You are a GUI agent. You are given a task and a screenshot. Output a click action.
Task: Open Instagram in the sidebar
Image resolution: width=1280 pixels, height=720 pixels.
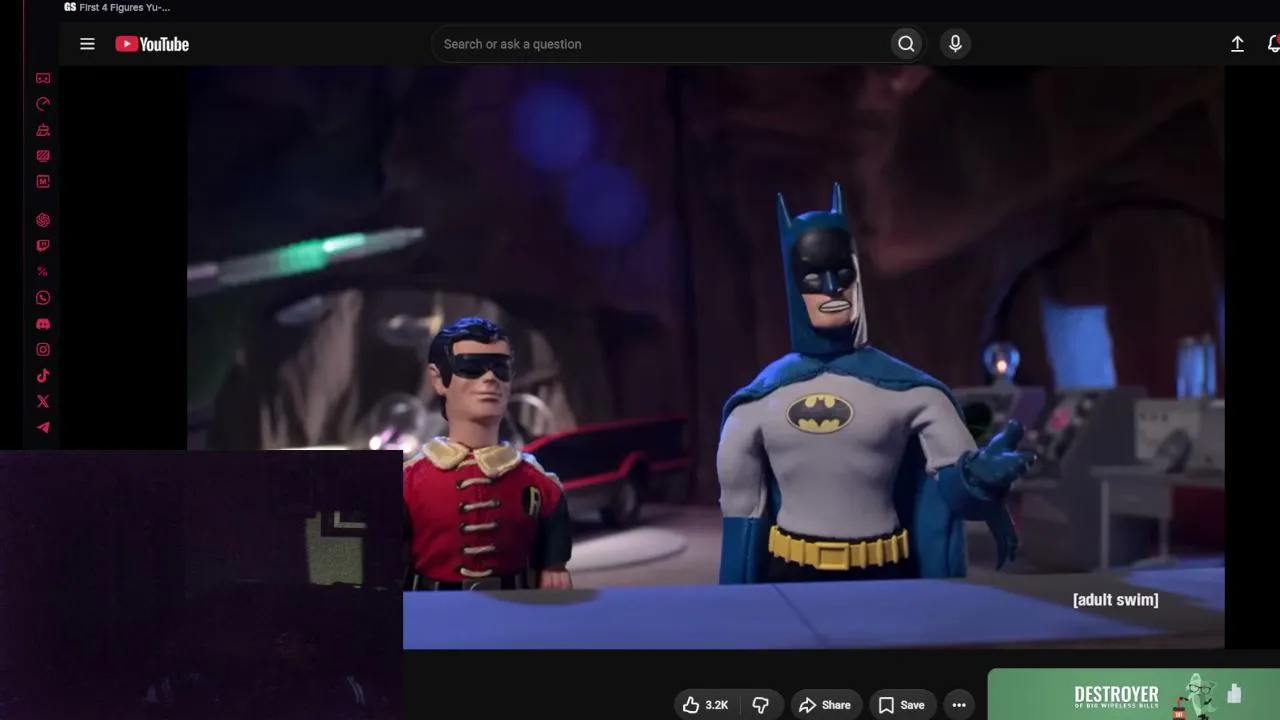pos(43,350)
